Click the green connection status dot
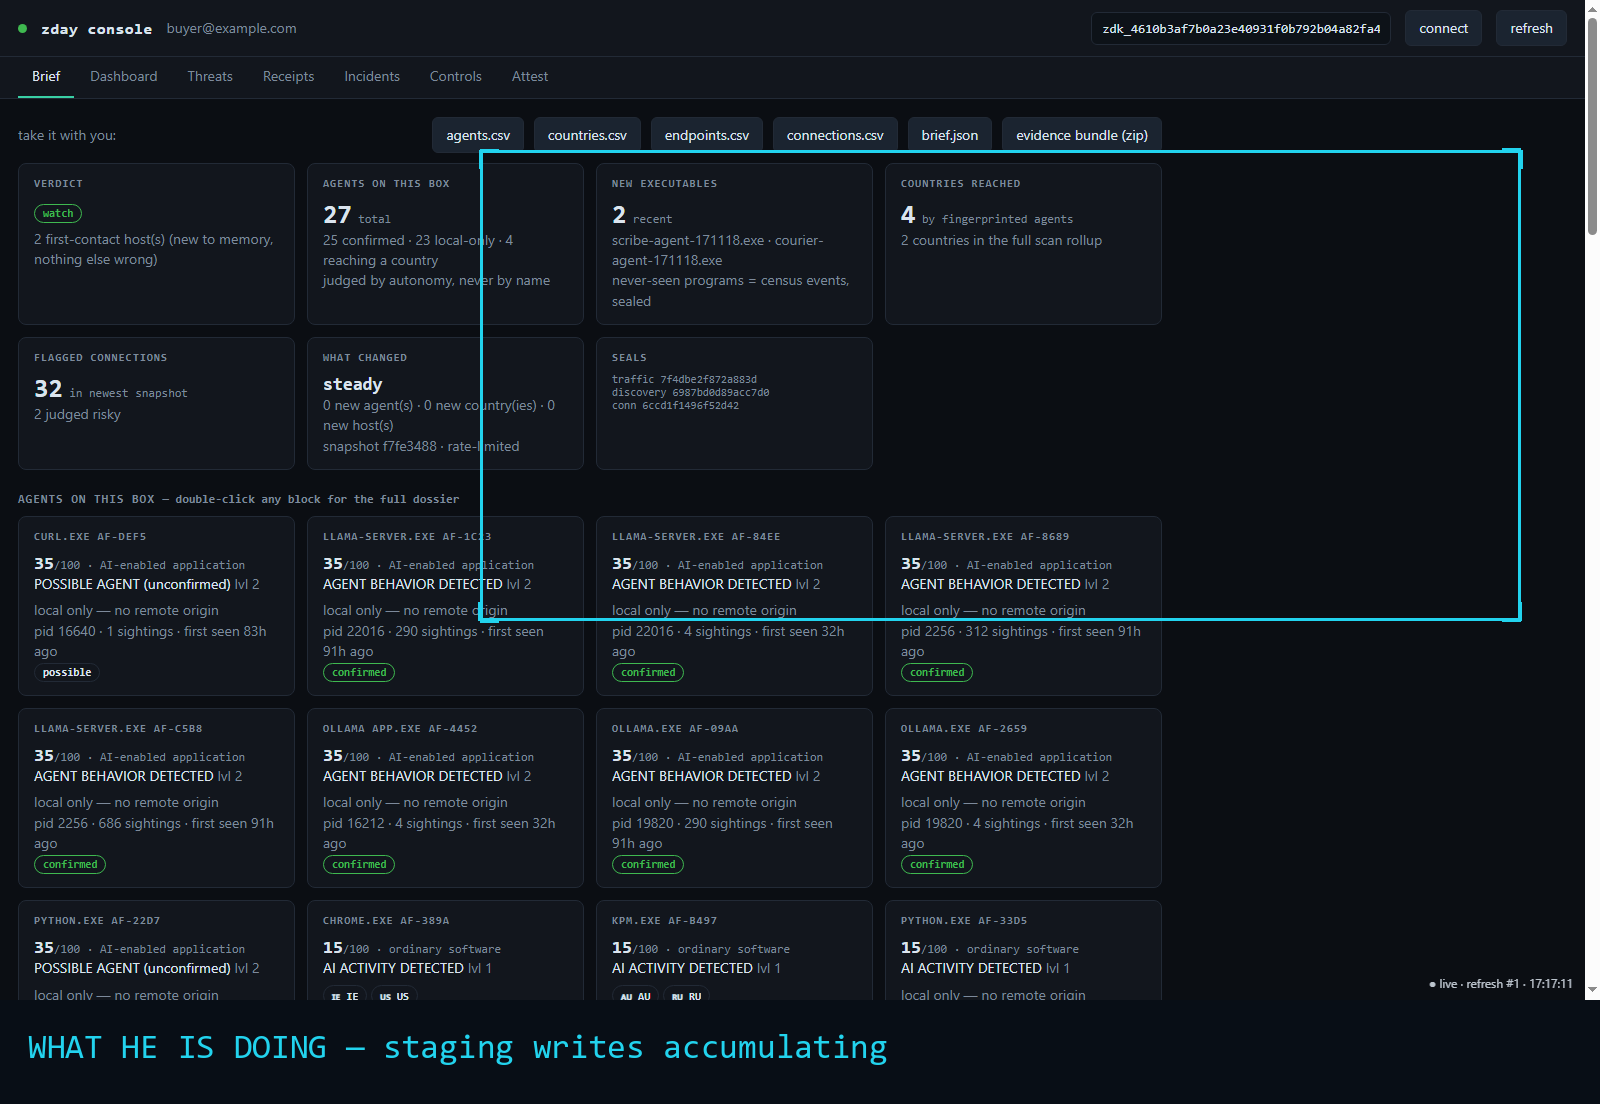 coord(23,29)
